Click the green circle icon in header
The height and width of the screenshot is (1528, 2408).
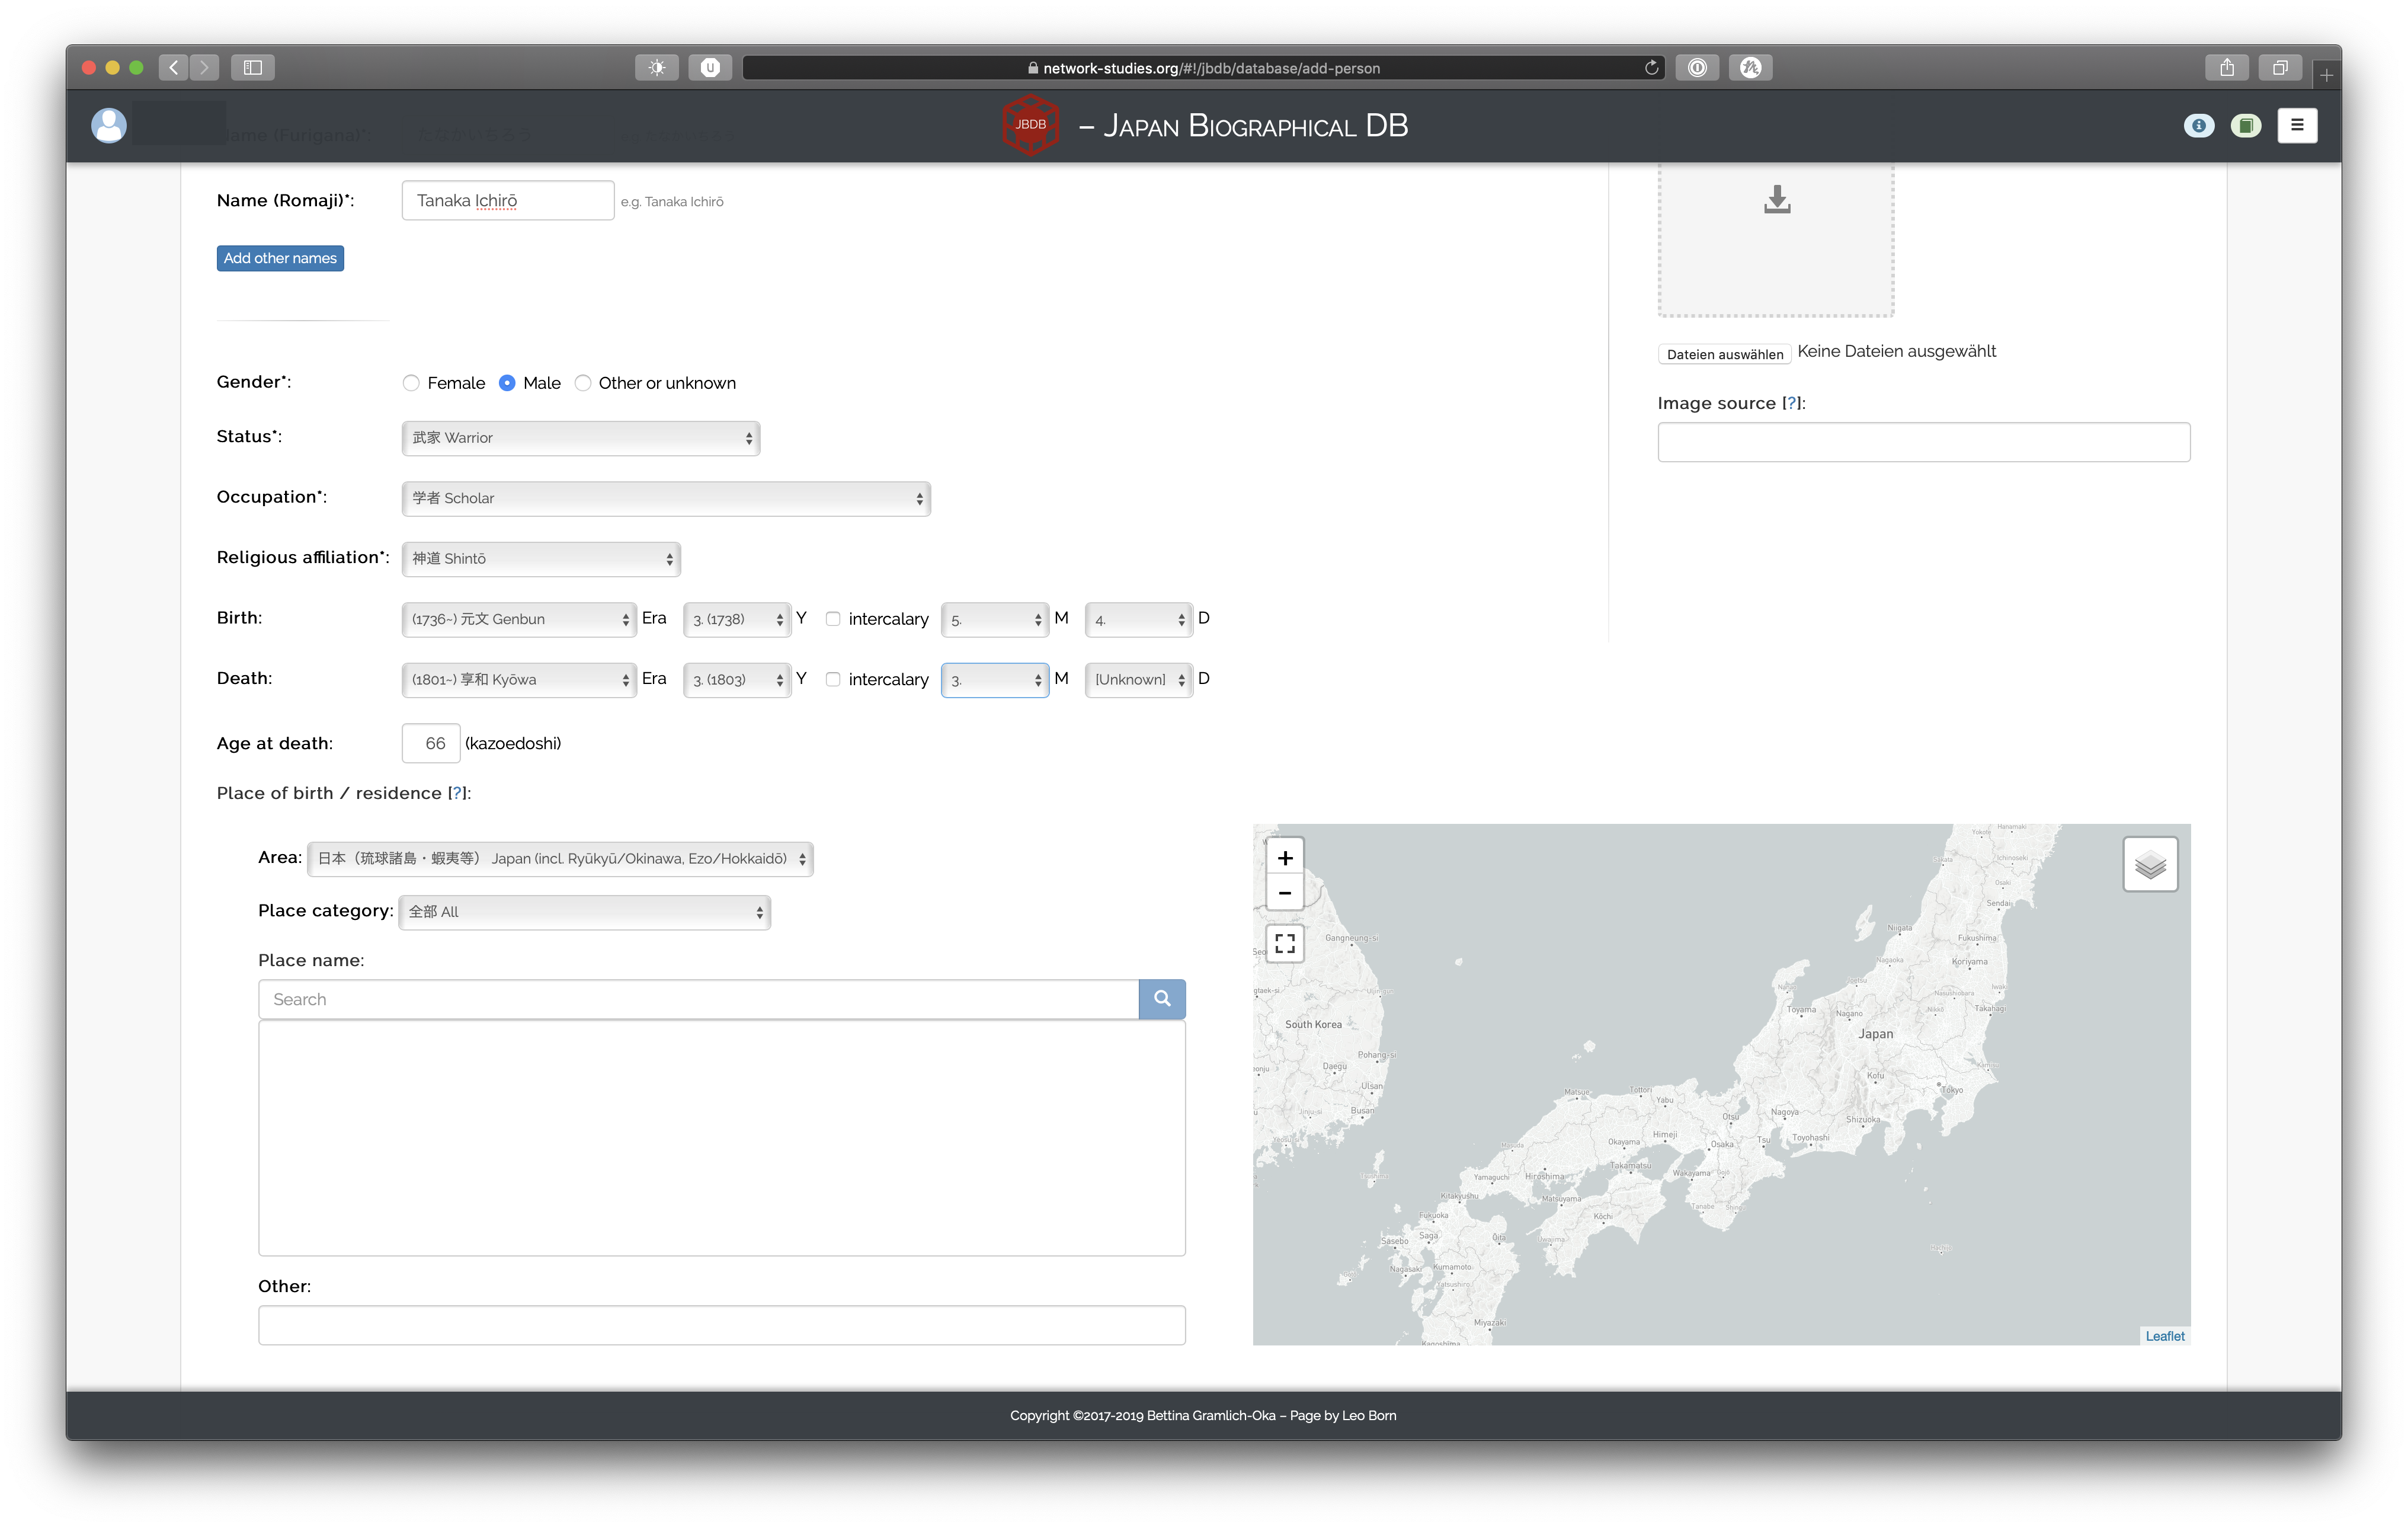[2246, 124]
